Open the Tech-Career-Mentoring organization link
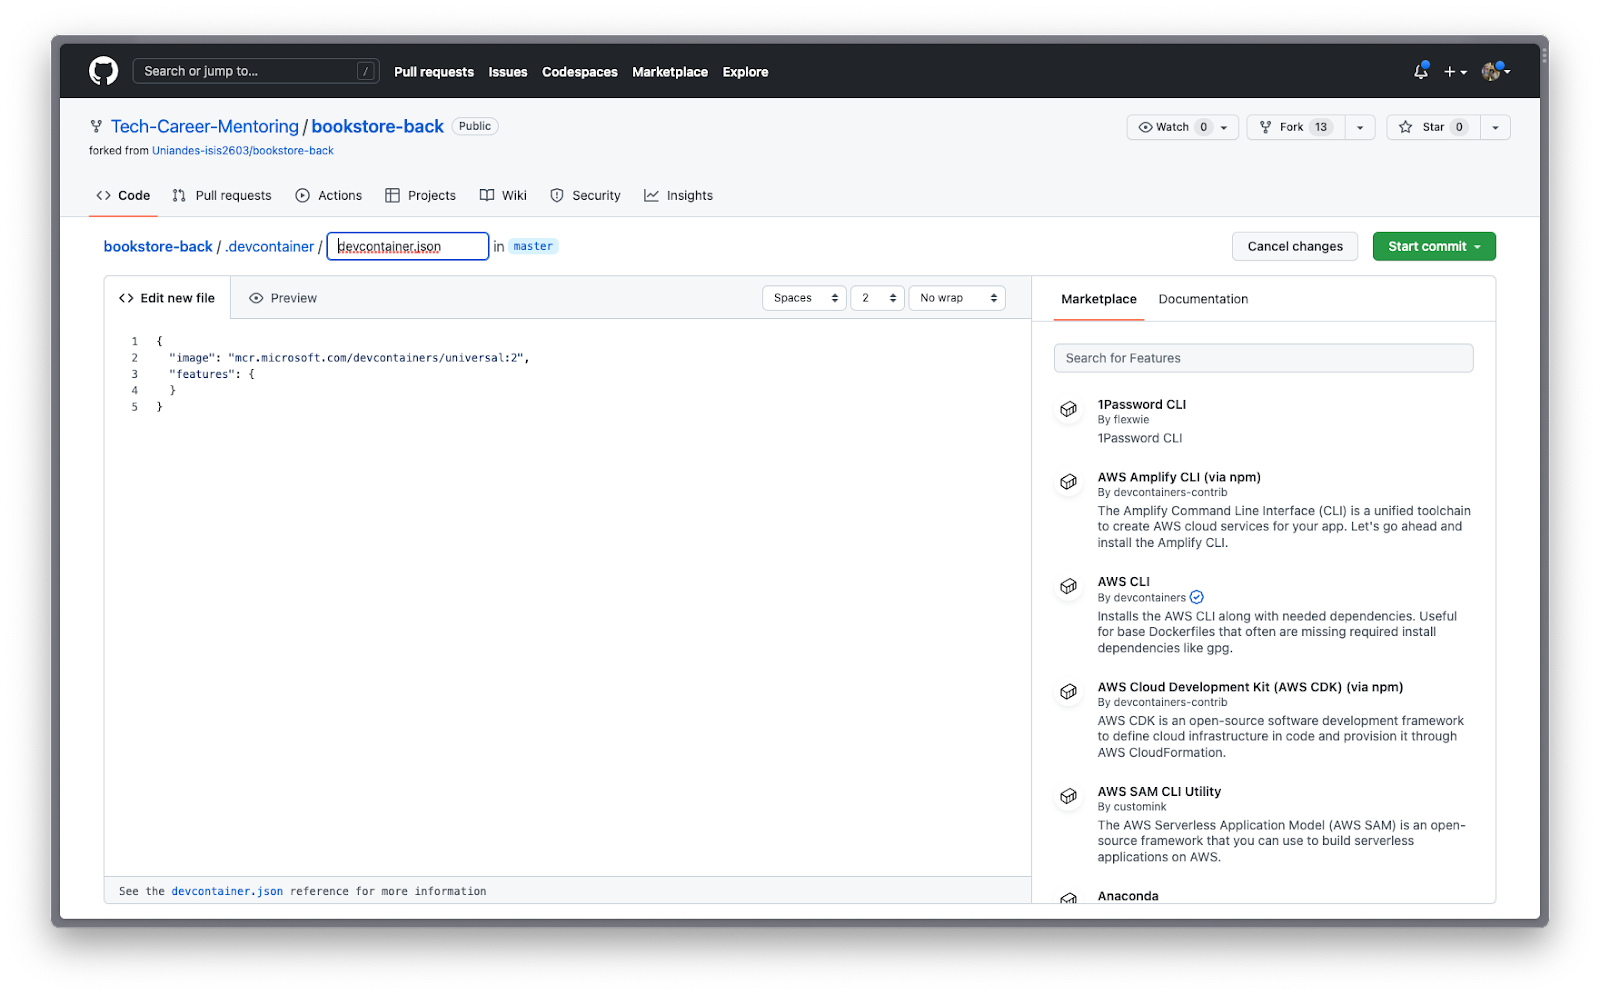 [x=205, y=127]
